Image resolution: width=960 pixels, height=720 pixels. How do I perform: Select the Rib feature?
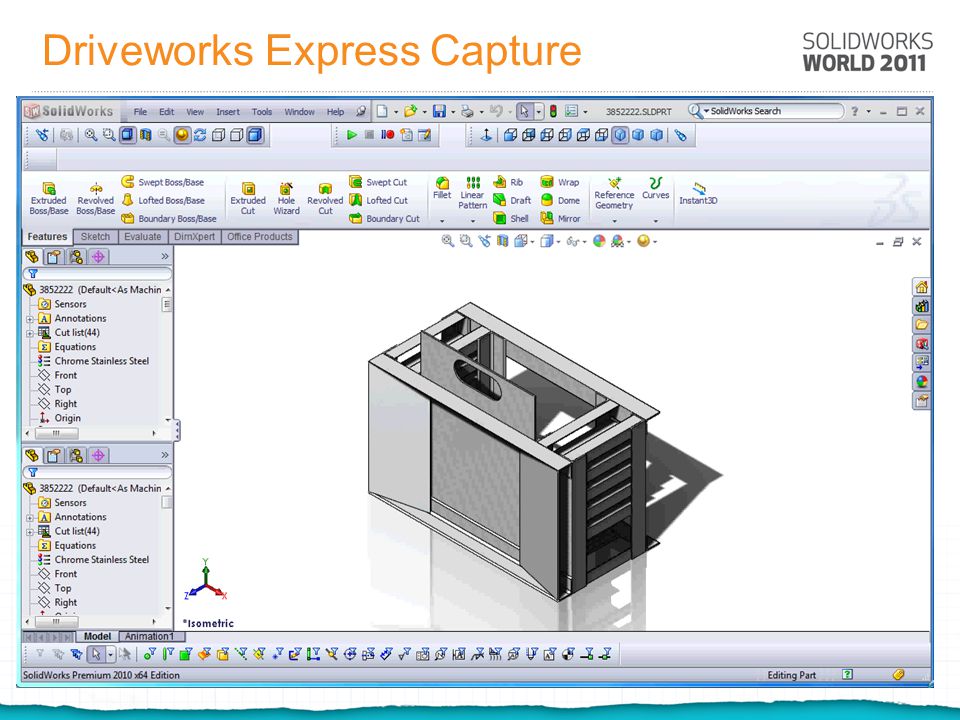pyautogui.click(x=509, y=182)
